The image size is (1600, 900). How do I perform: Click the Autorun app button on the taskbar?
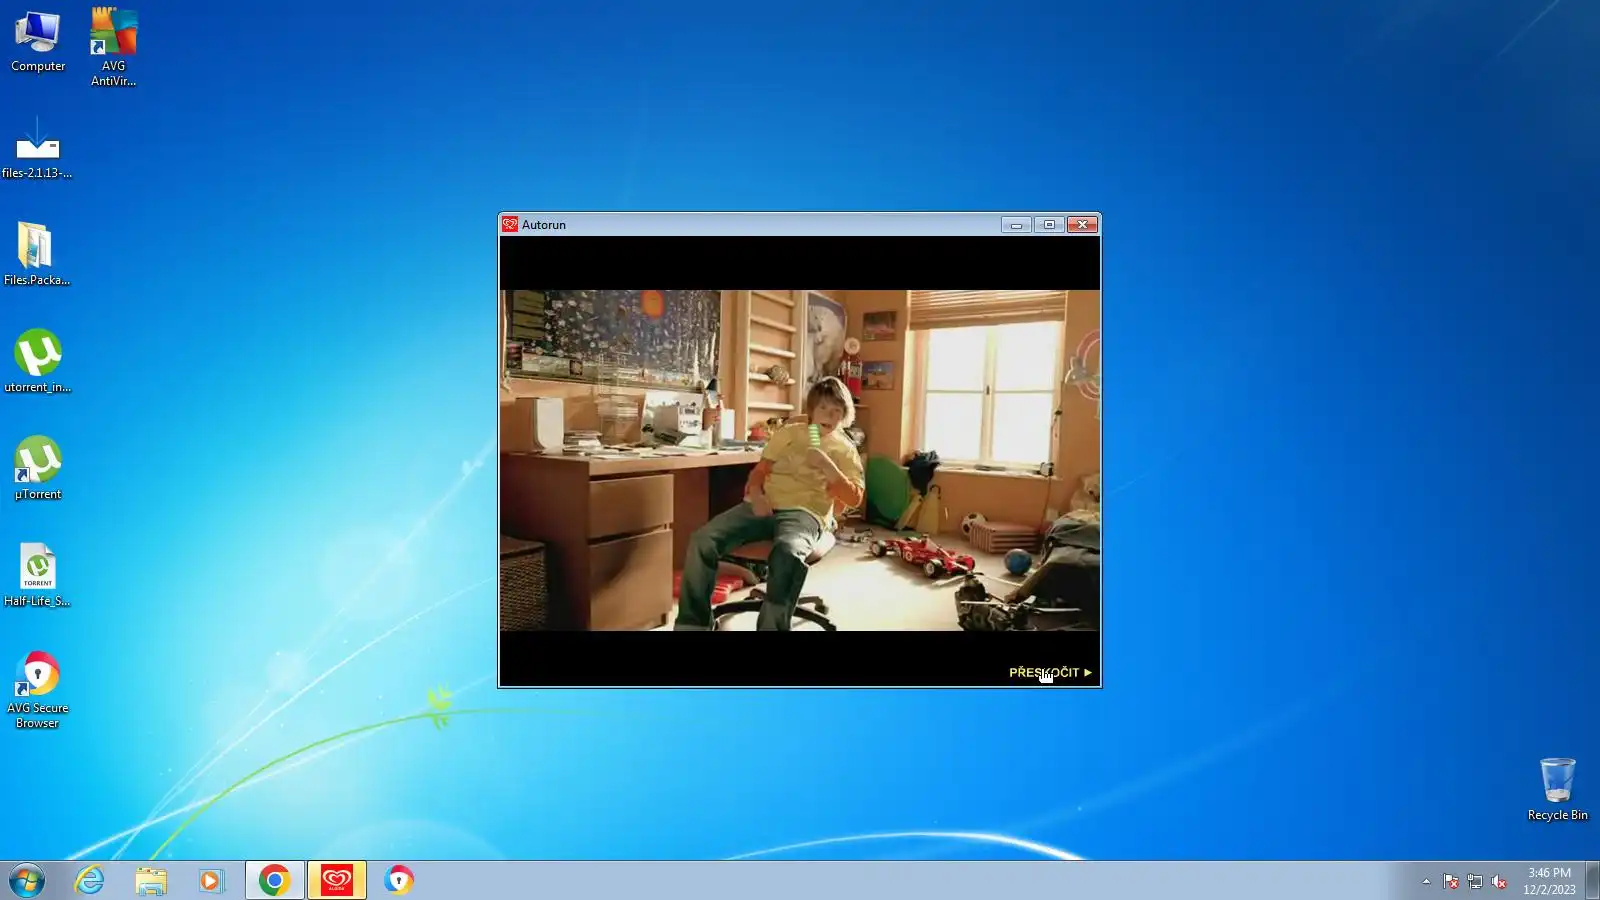click(337, 881)
